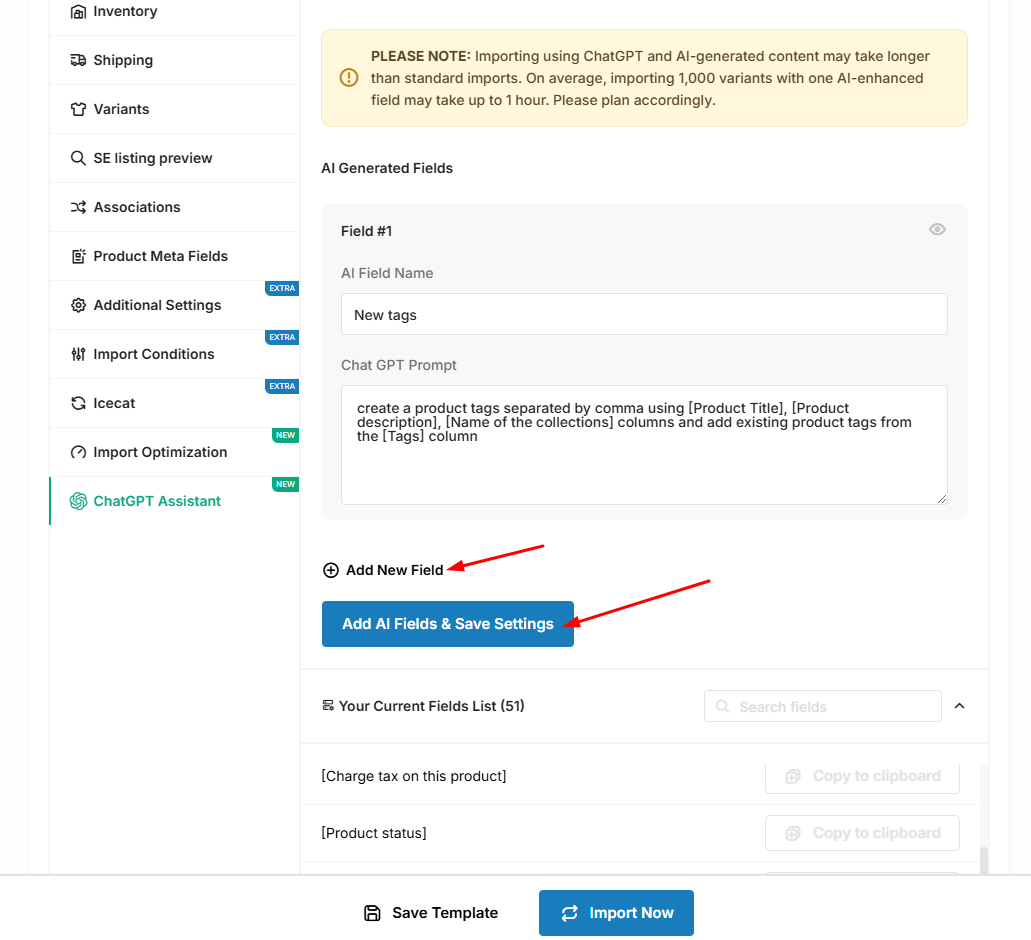1031x940 pixels.
Task: Open Additional Settings section
Action: tap(174, 305)
